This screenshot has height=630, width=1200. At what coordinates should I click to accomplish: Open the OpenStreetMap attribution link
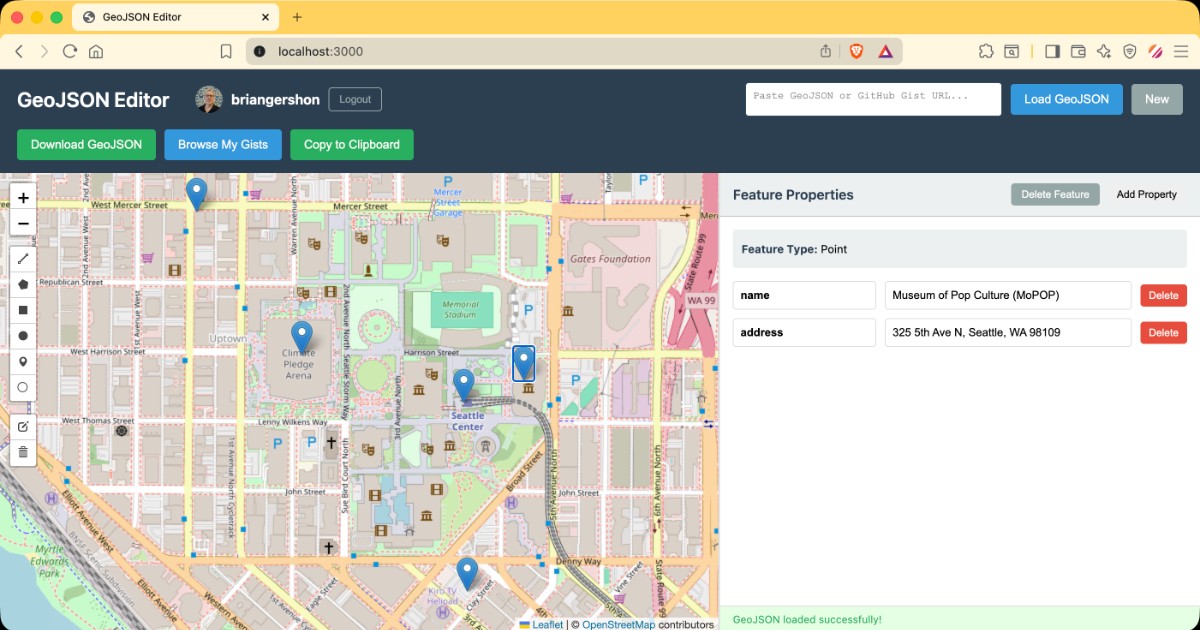click(618, 624)
